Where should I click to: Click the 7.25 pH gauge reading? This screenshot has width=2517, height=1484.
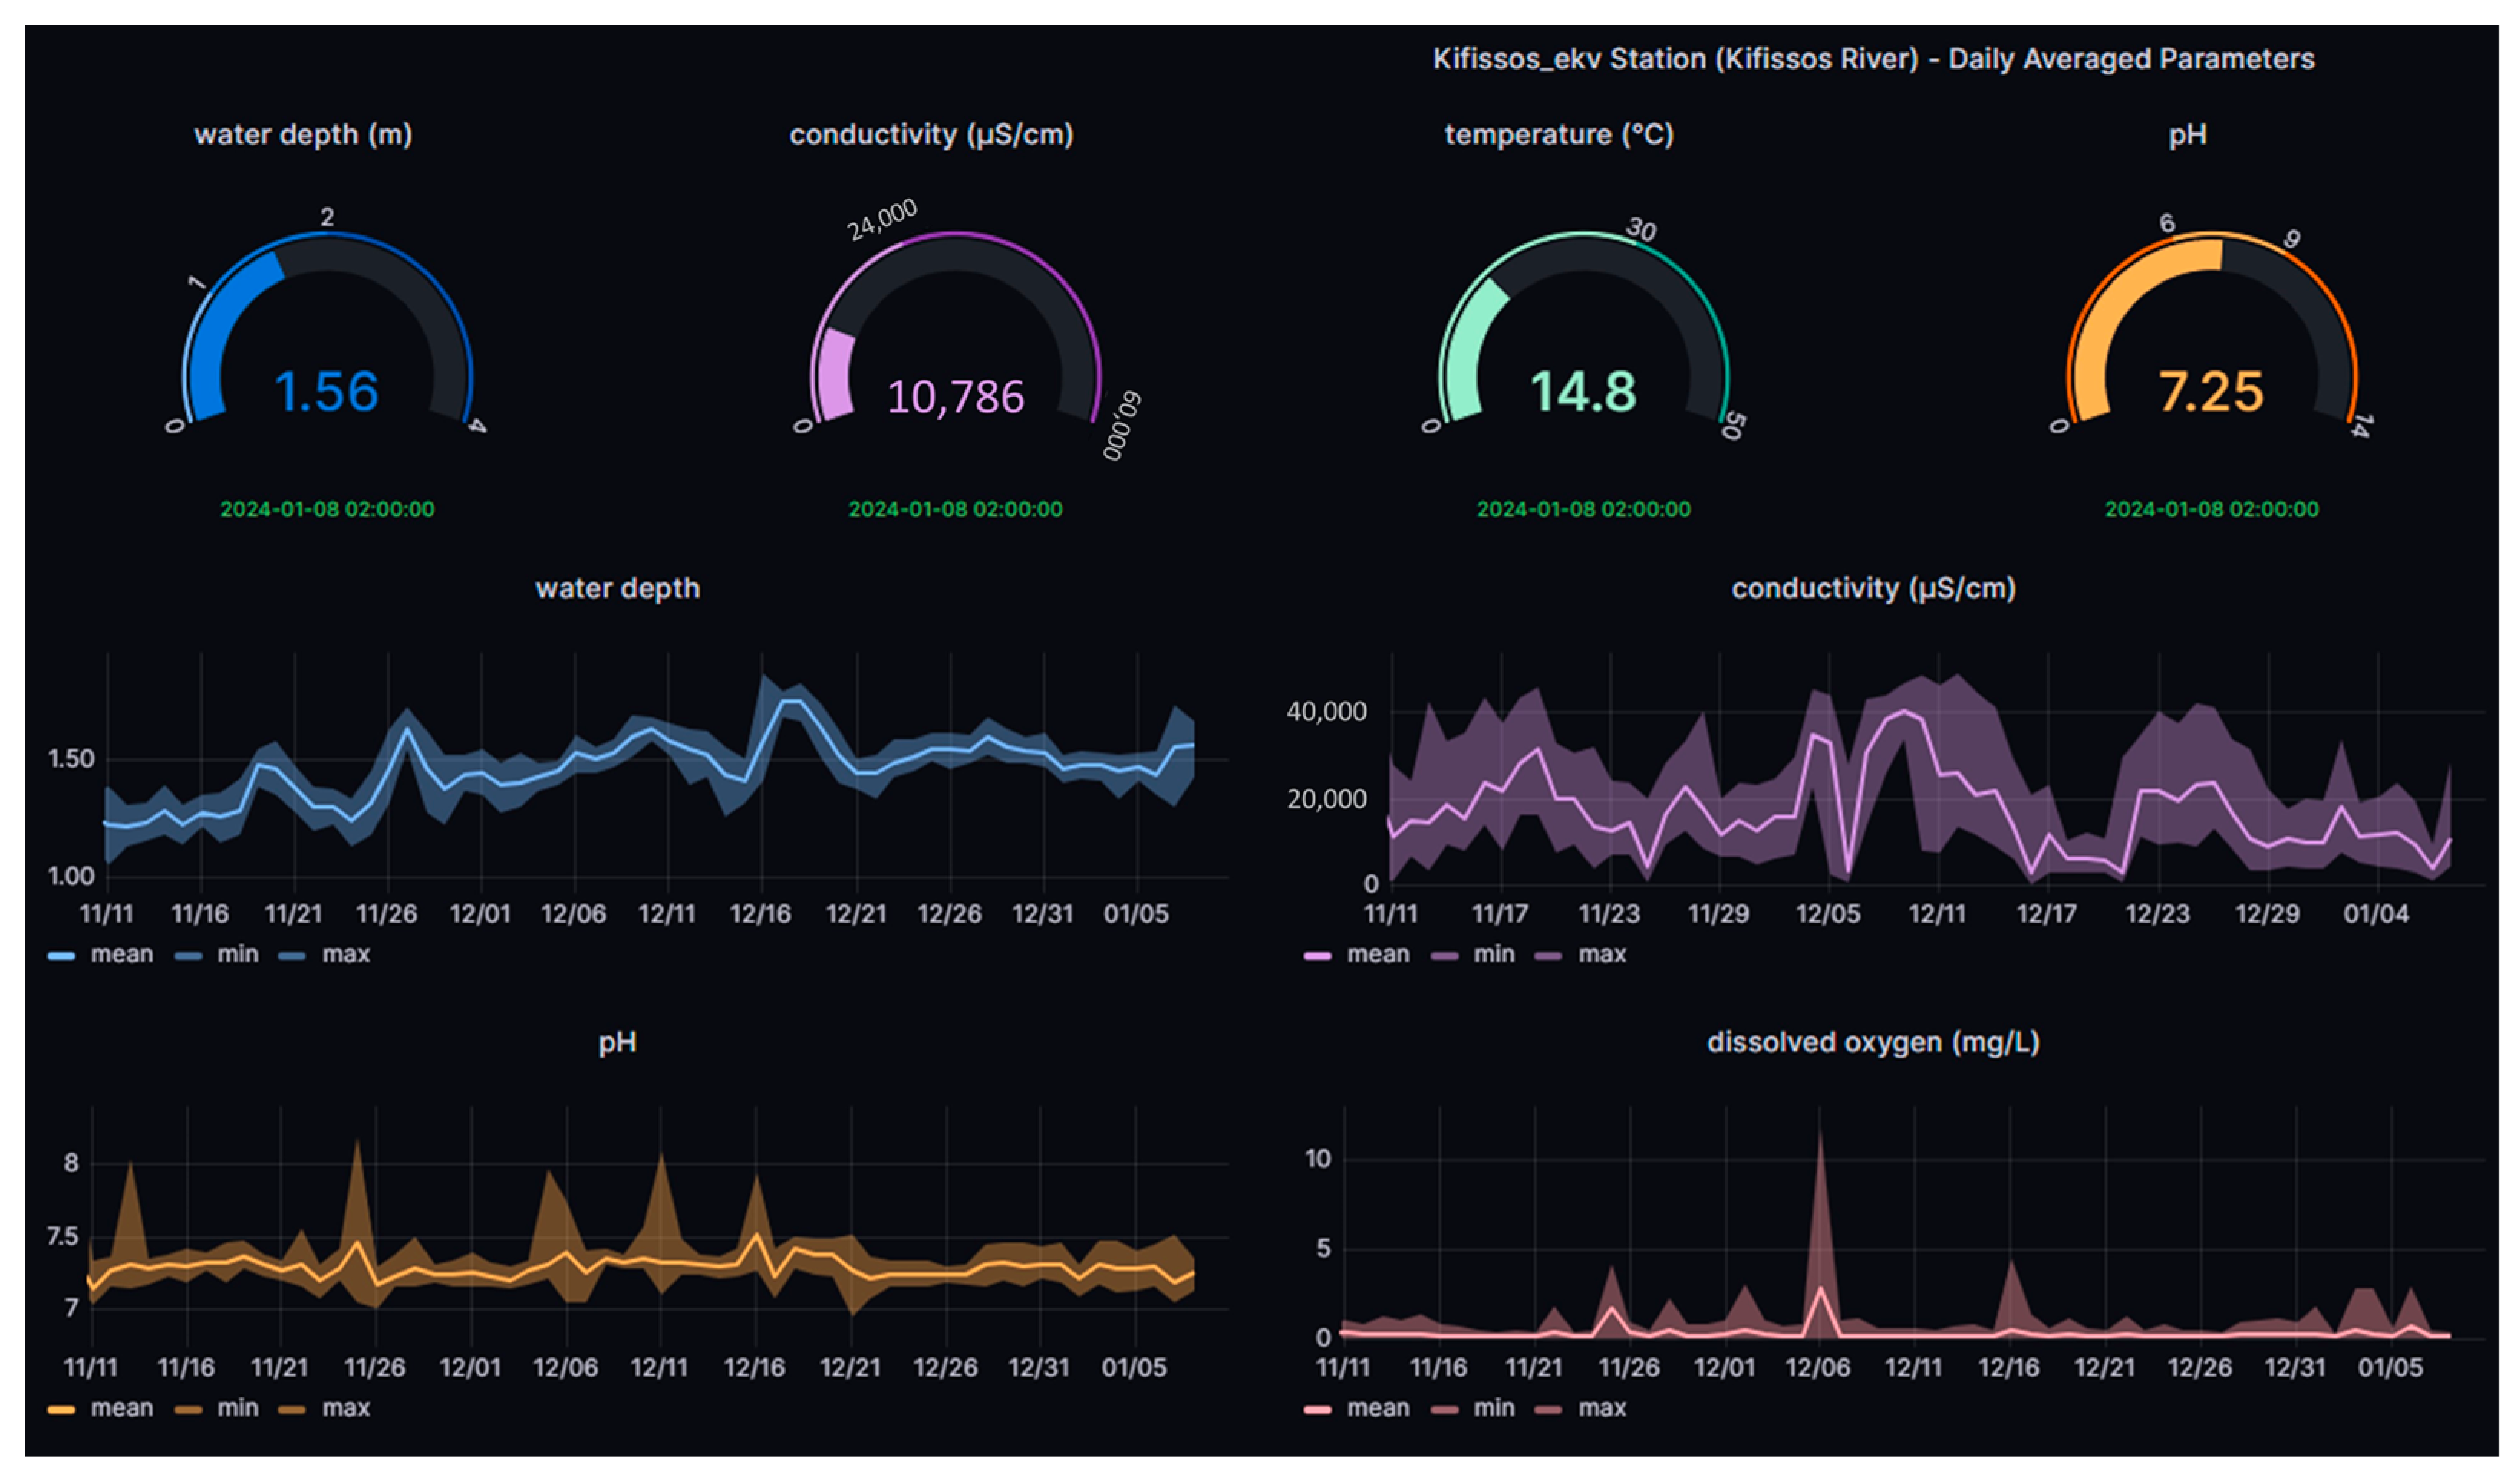point(2210,392)
